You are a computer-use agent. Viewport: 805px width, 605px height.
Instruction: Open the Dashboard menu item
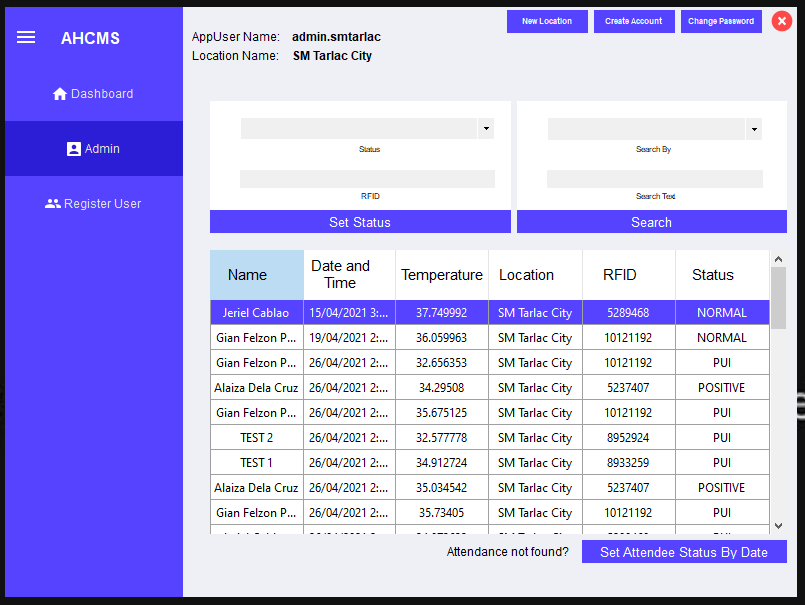click(93, 94)
